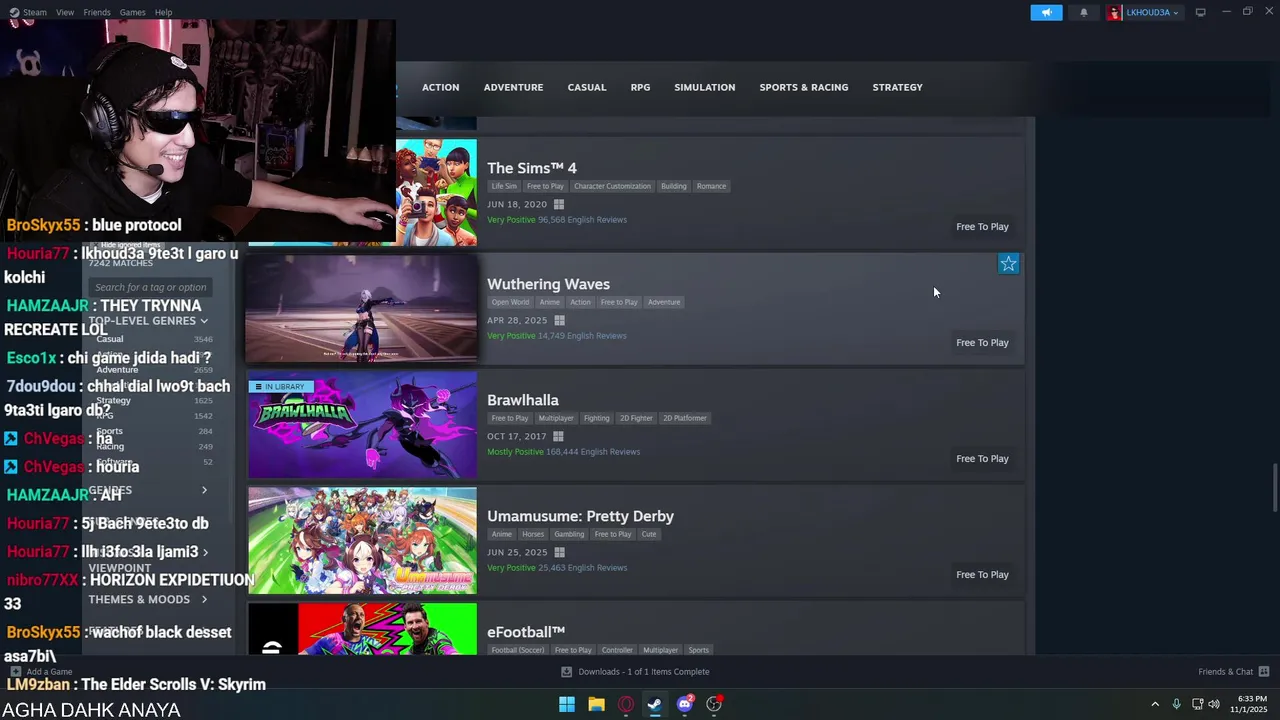
Task: Click the Horses tag on Umamusume
Action: click(533, 534)
